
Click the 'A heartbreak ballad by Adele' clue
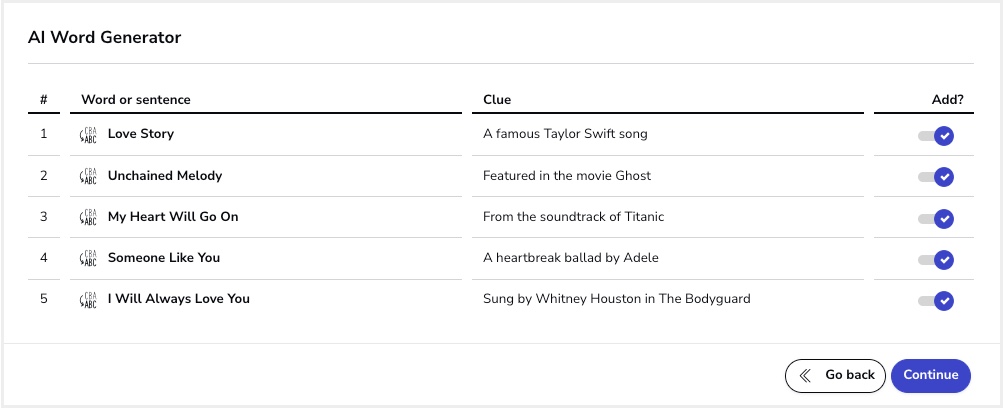click(x=571, y=258)
